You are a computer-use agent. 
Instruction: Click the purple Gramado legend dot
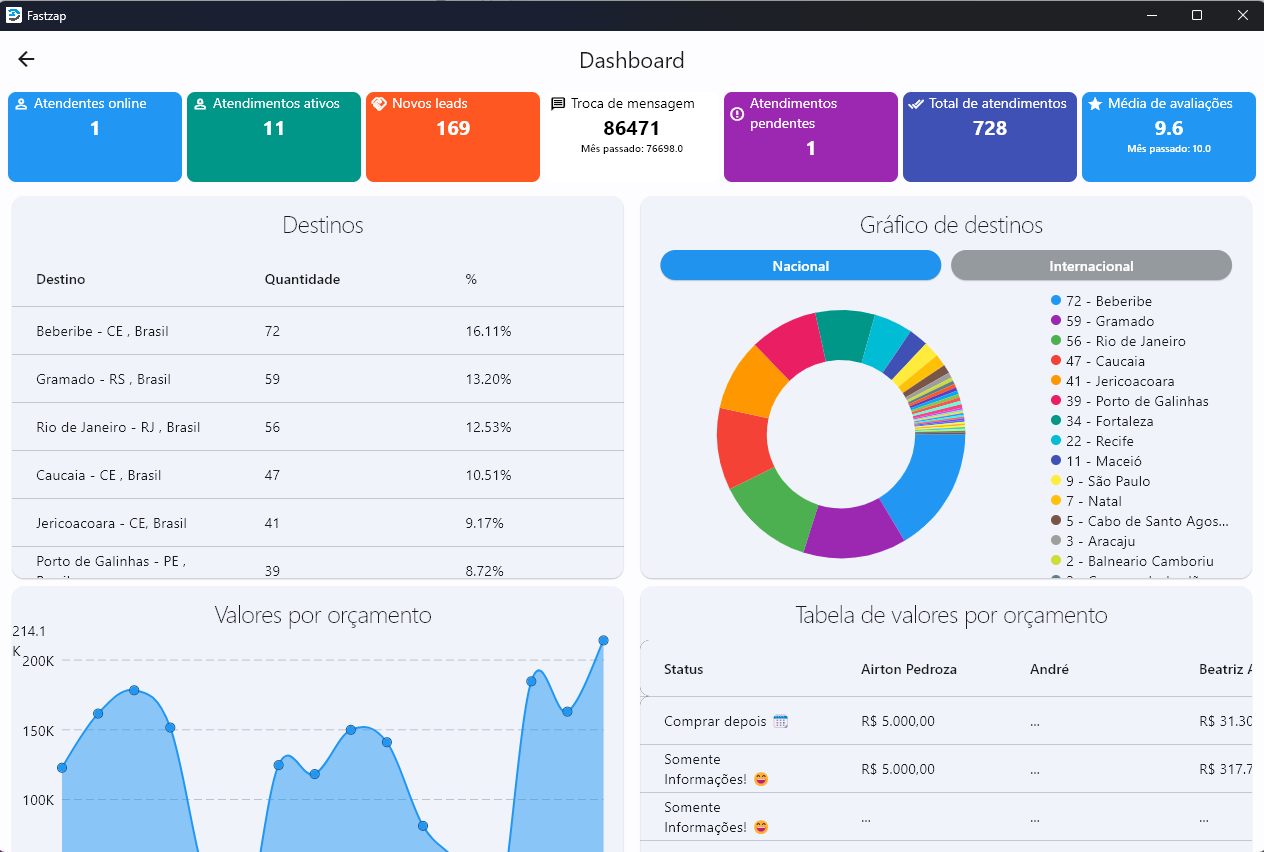[x=1056, y=321]
